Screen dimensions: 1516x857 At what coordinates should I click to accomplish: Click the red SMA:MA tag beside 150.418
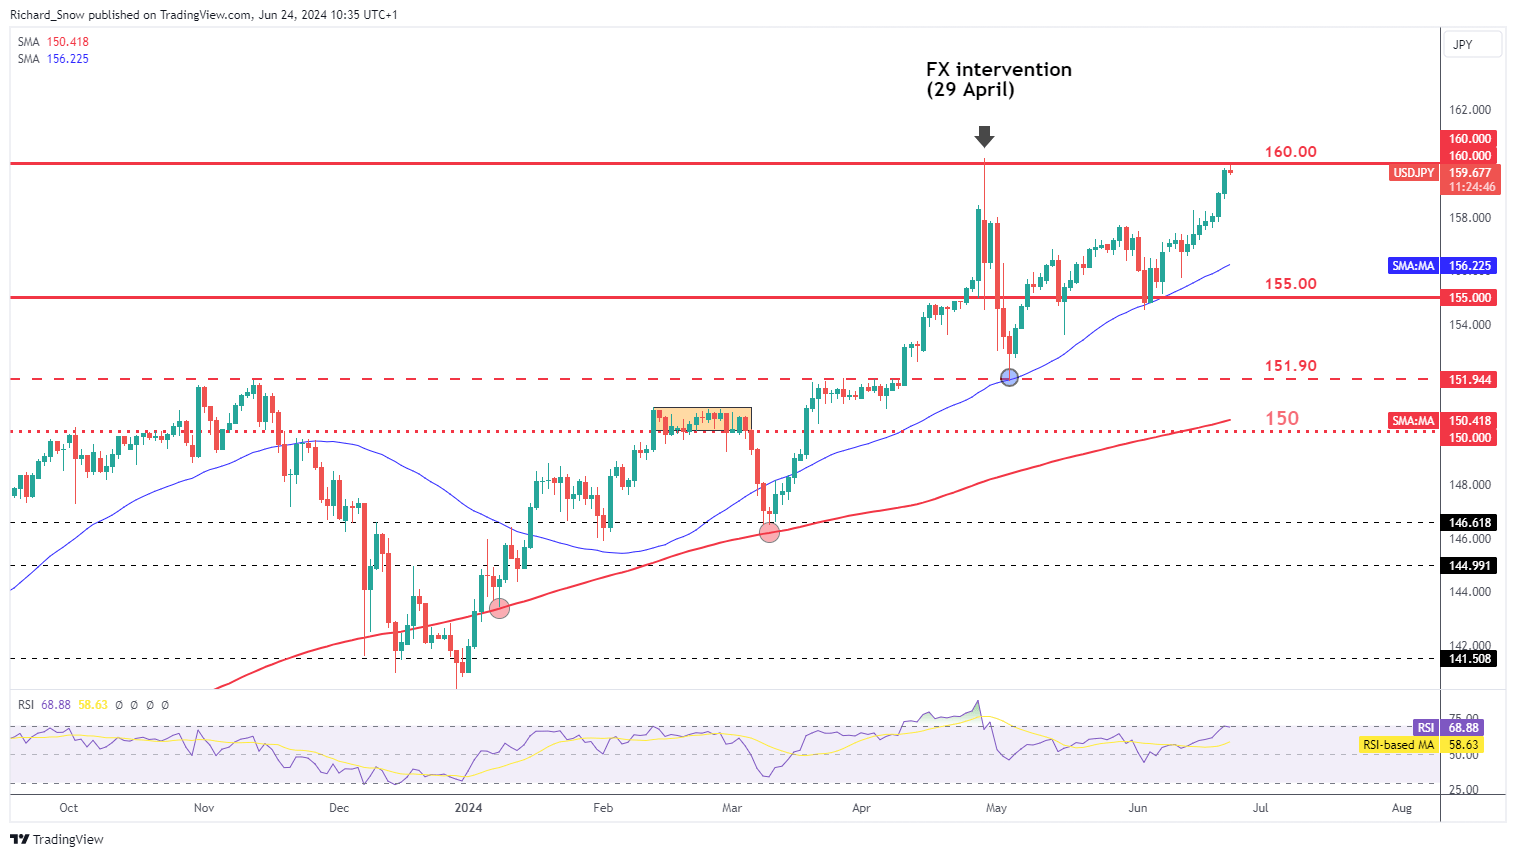click(1414, 421)
